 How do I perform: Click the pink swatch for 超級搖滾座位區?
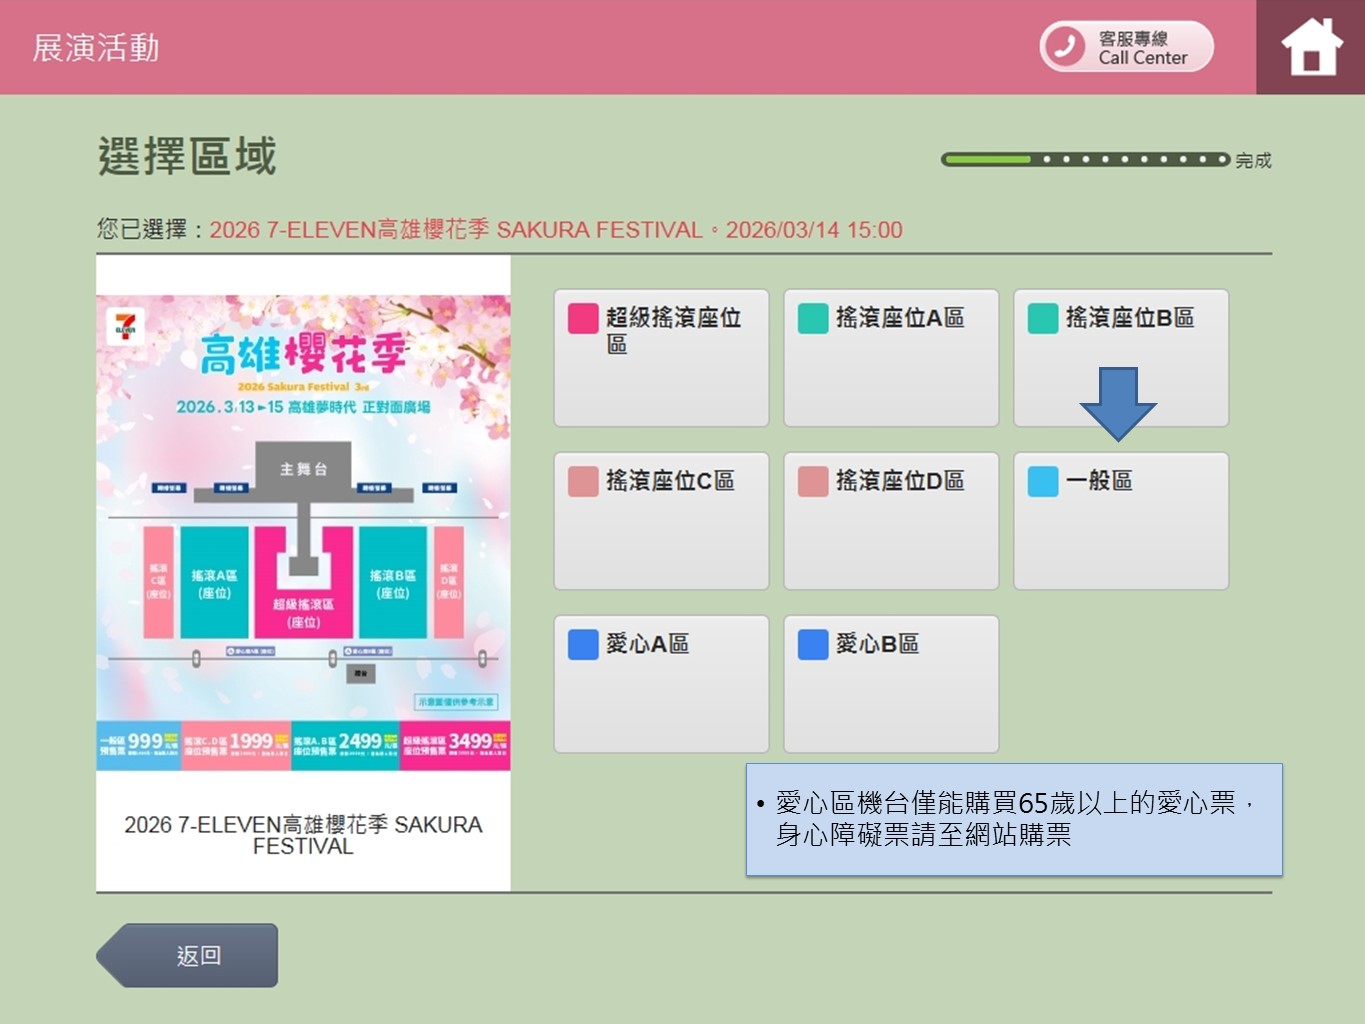pyautogui.click(x=583, y=318)
